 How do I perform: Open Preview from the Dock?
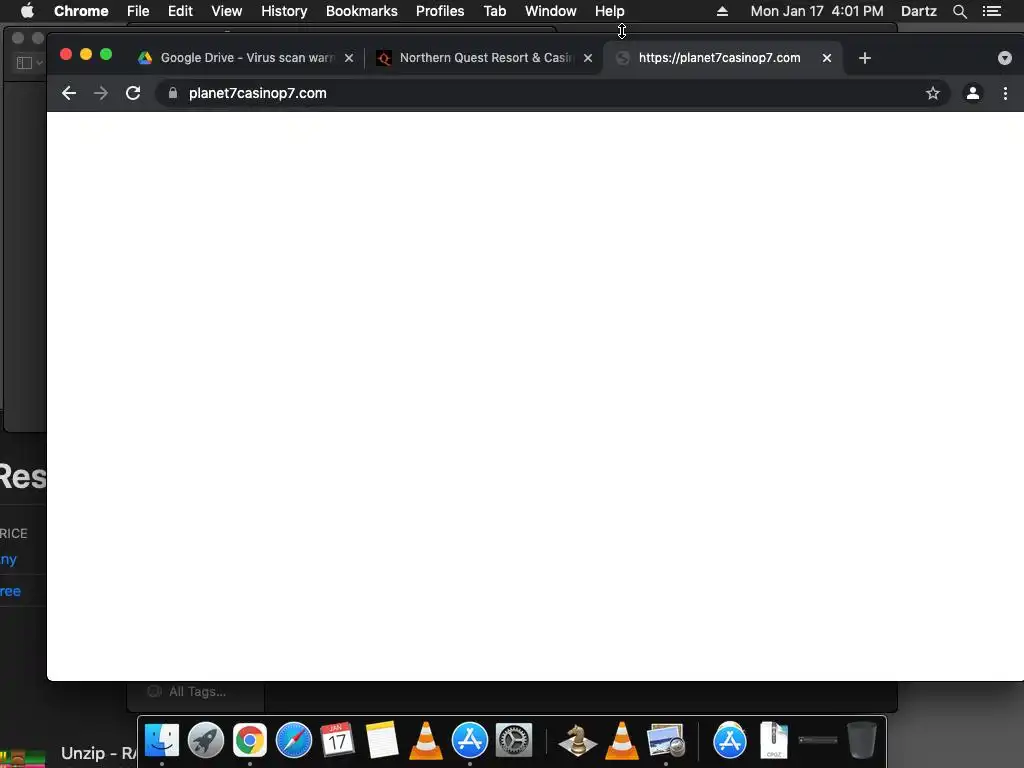click(x=665, y=741)
